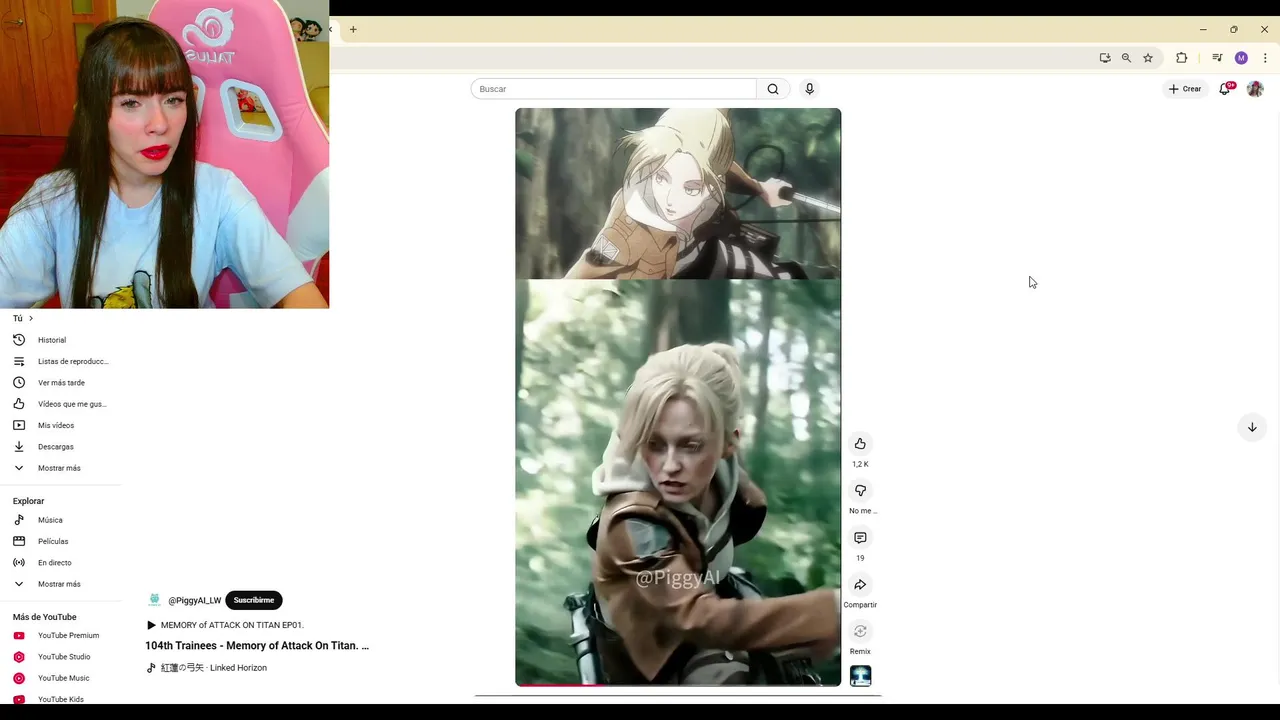Click inside the Buscar search field
1280x720 pixels.
pos(613,89)
